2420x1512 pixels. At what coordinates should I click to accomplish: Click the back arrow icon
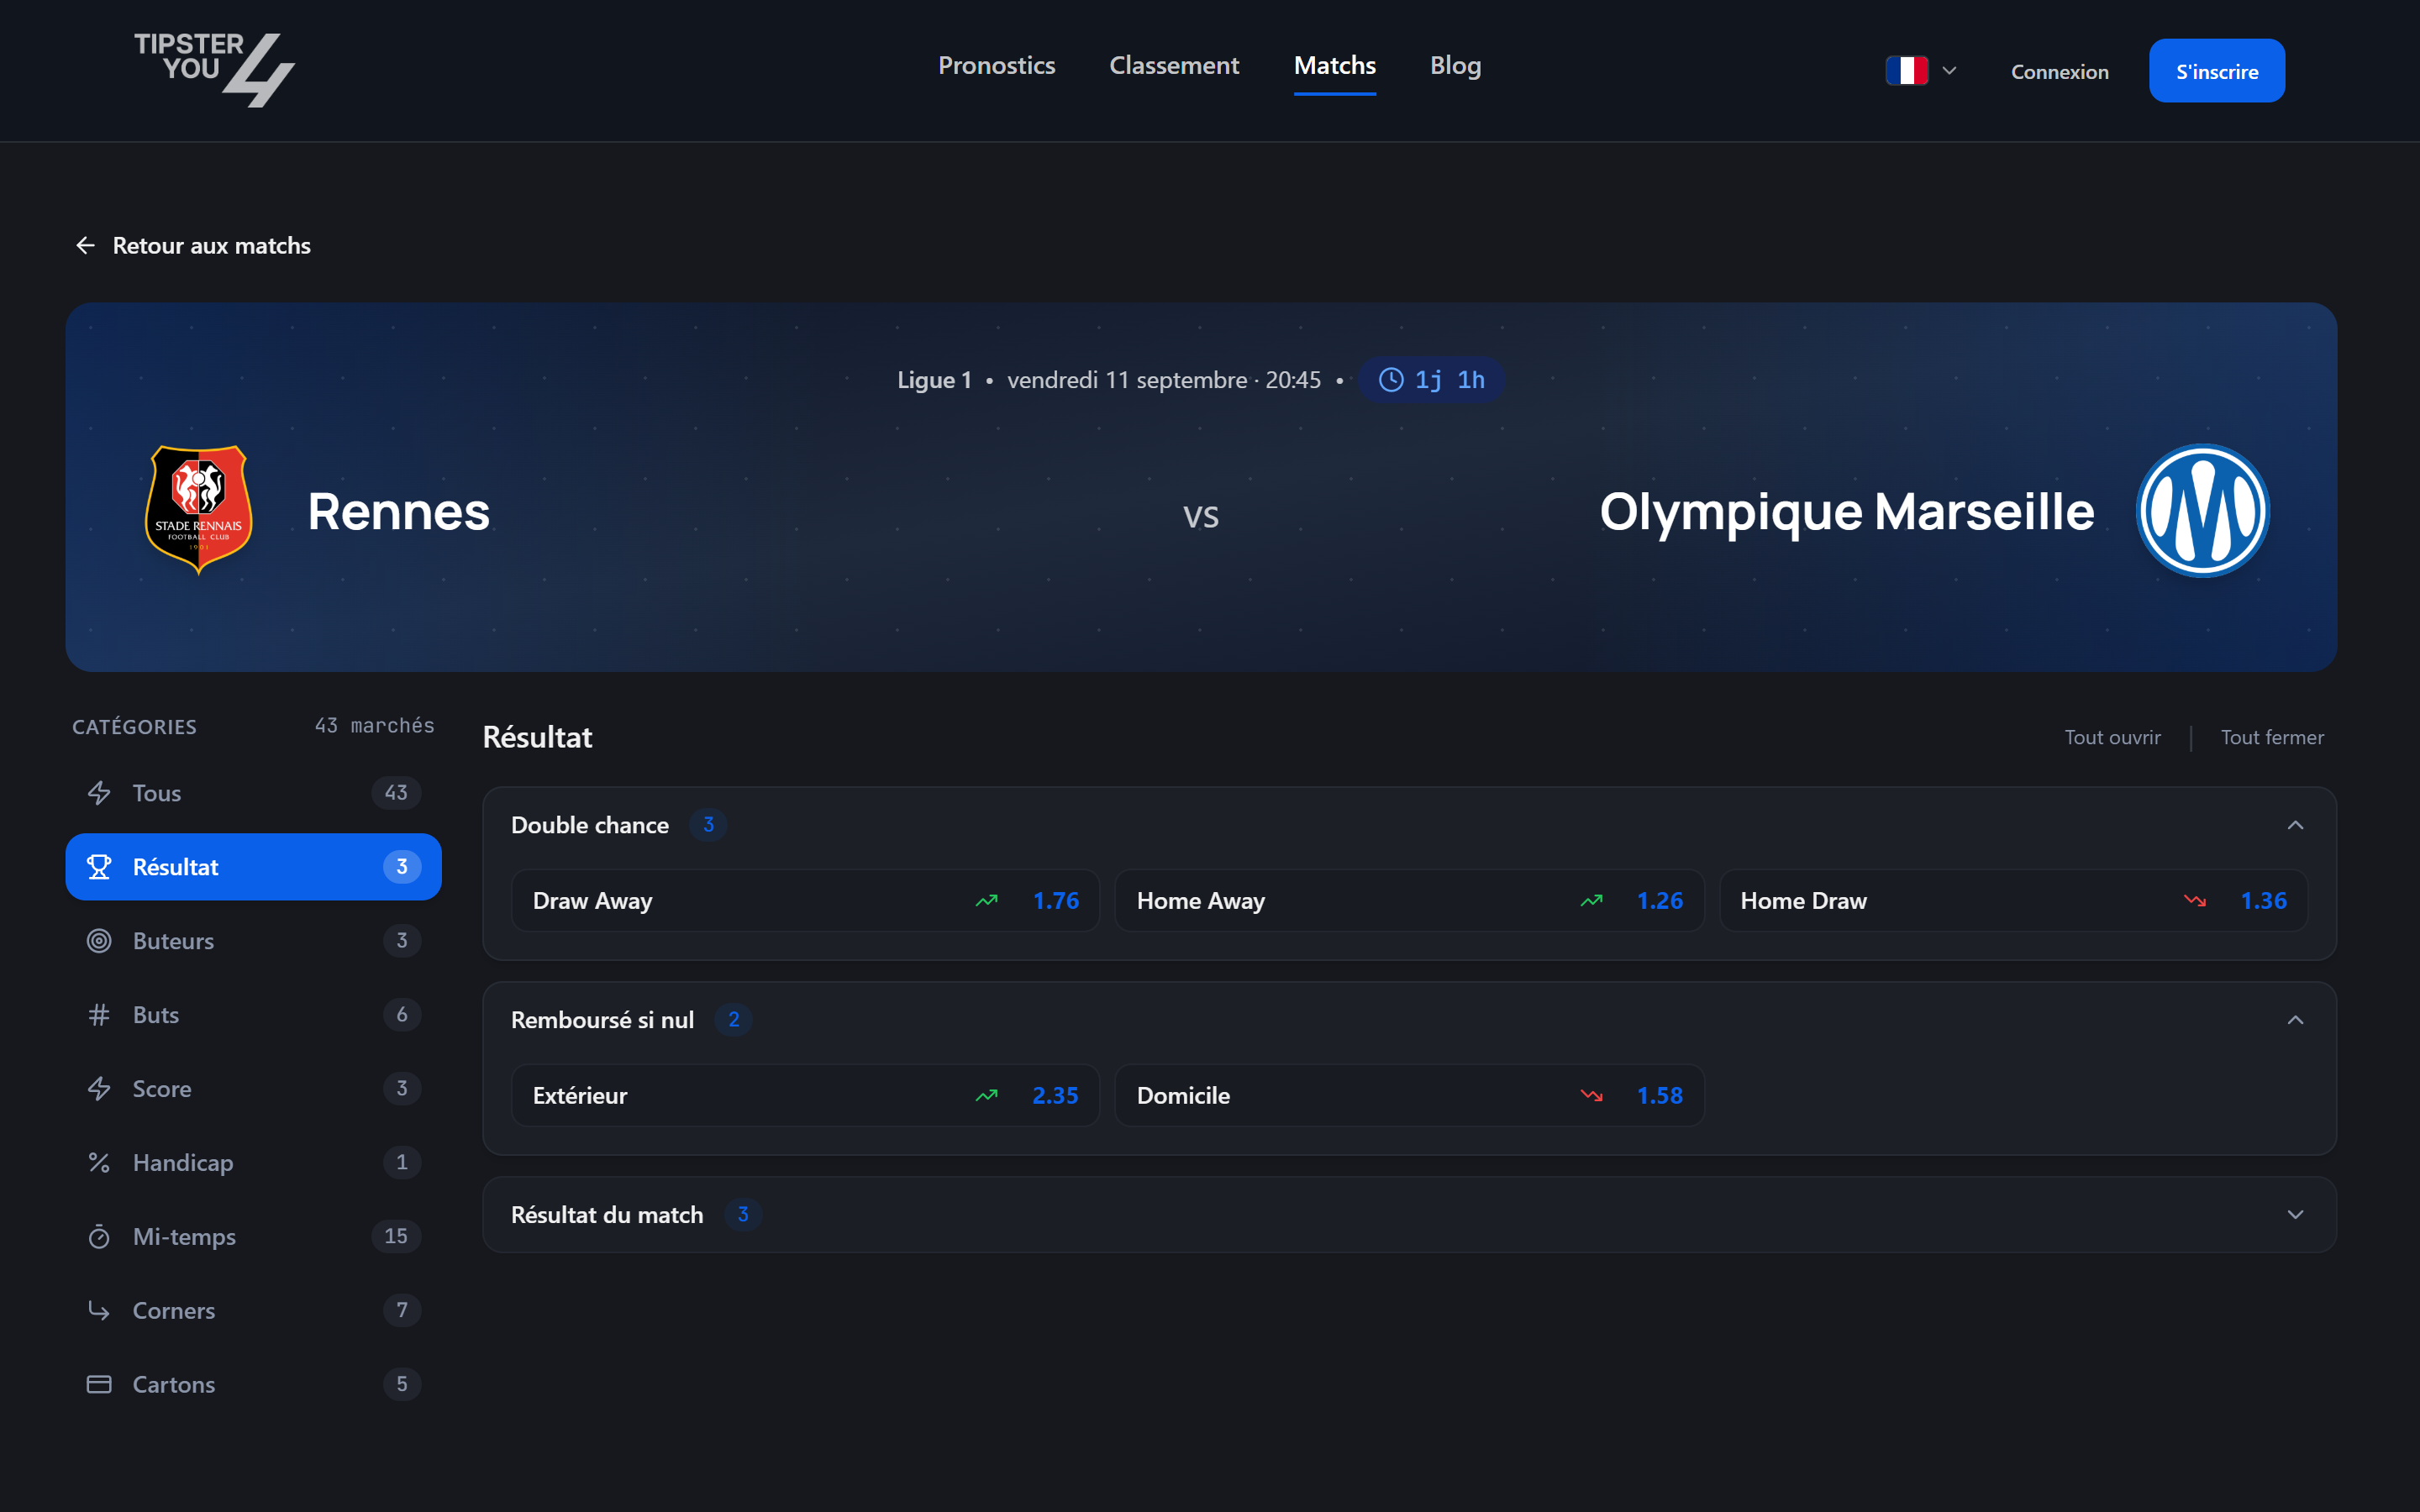[86, 246]
